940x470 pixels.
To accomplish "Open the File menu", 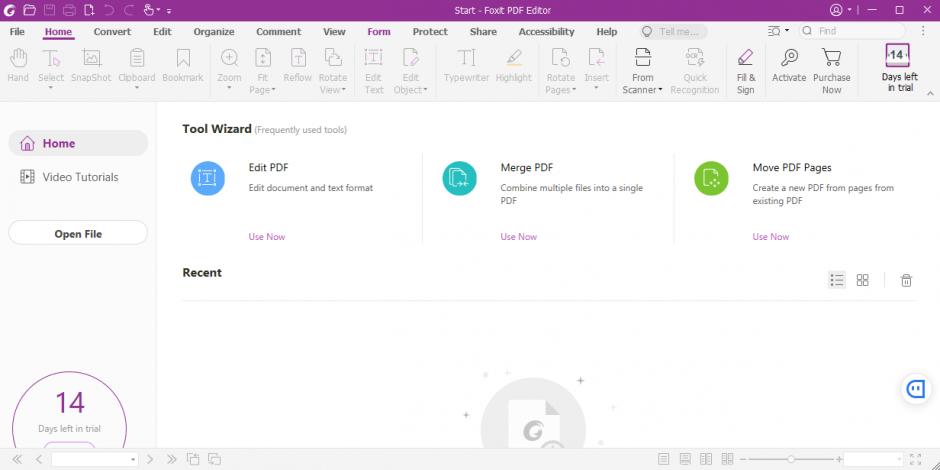I will (x=17, y=32).
